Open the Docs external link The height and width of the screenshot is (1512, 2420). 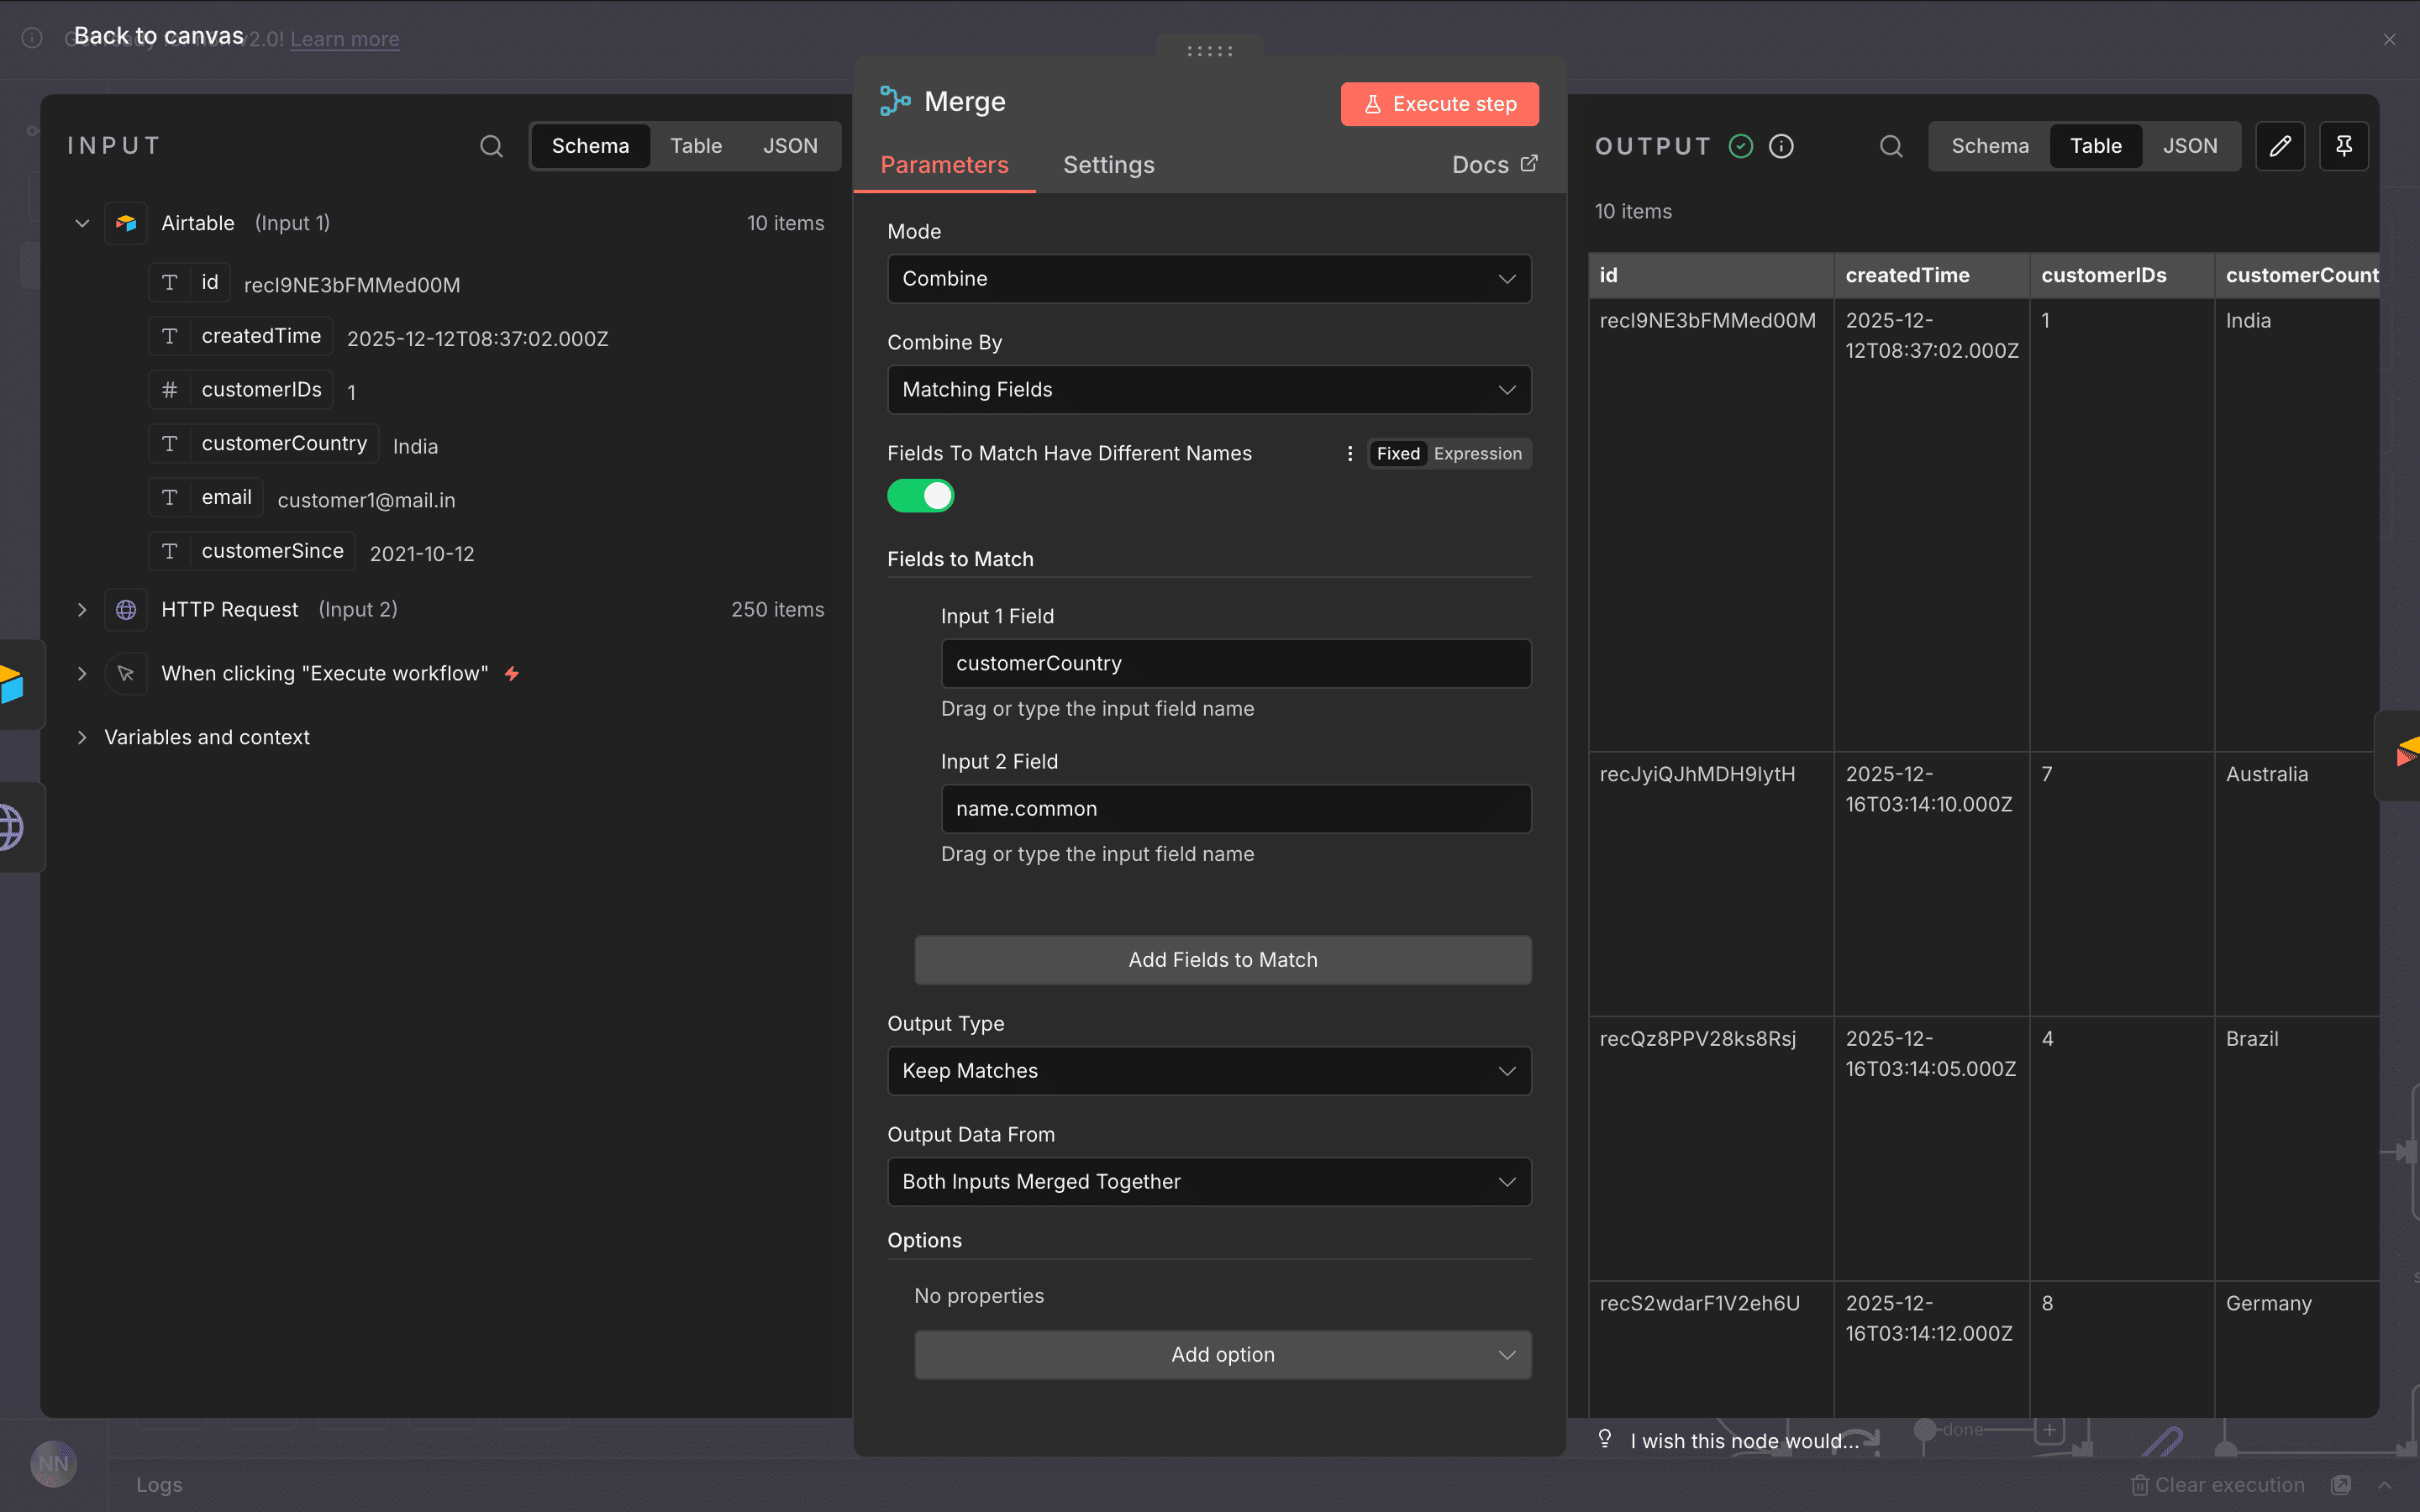(1494, 165)
